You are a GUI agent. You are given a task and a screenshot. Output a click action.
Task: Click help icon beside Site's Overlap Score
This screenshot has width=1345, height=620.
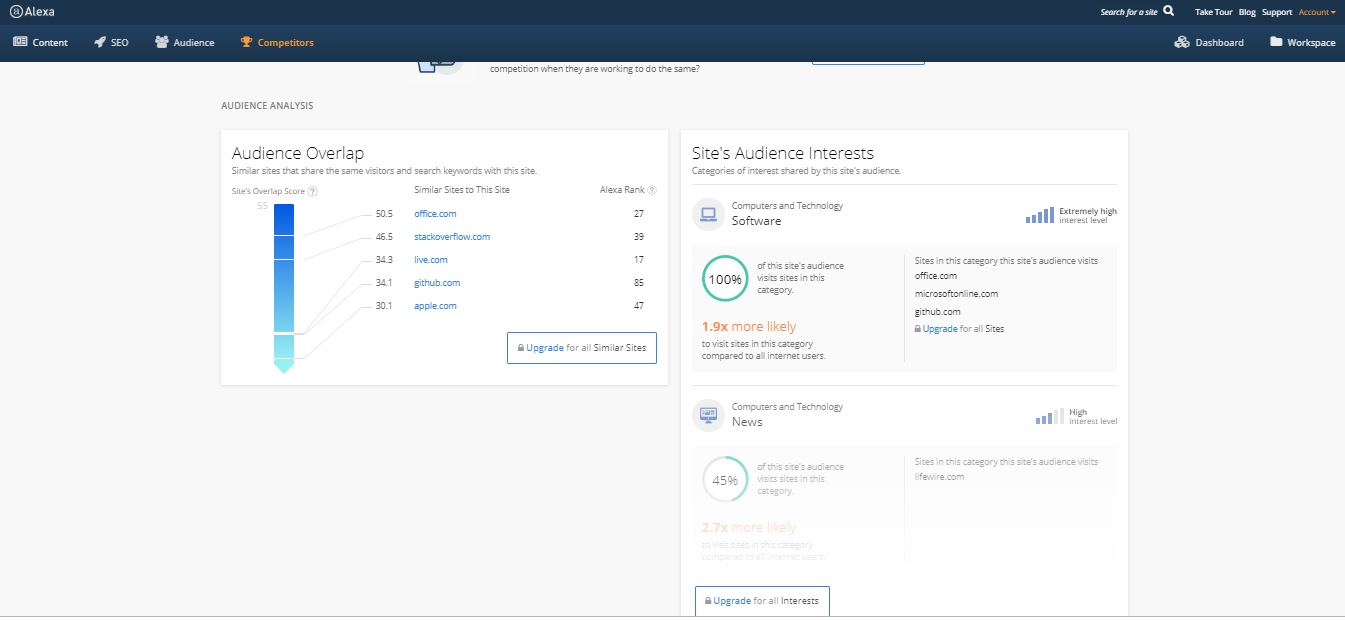313,191
